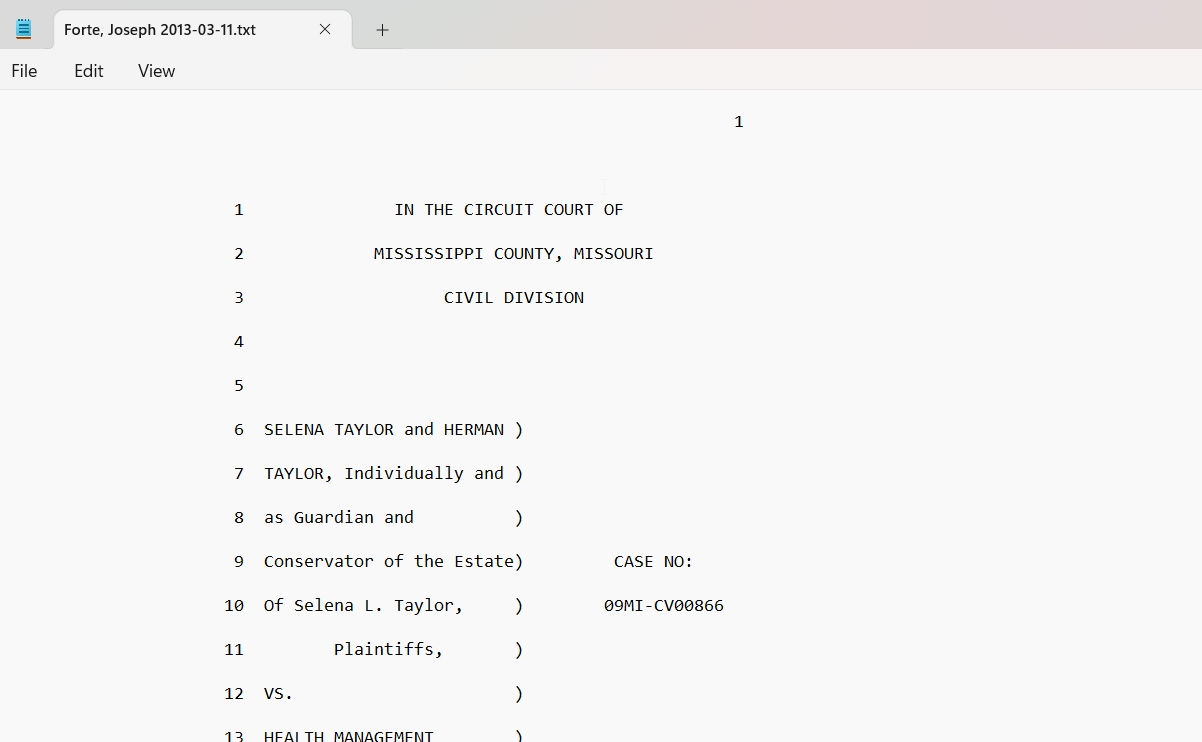Set cursor in "SELENA TAYLOR and HERMAN" line
The width and height of the screenshot is (1202, 742).
click(x=383, y=430)
